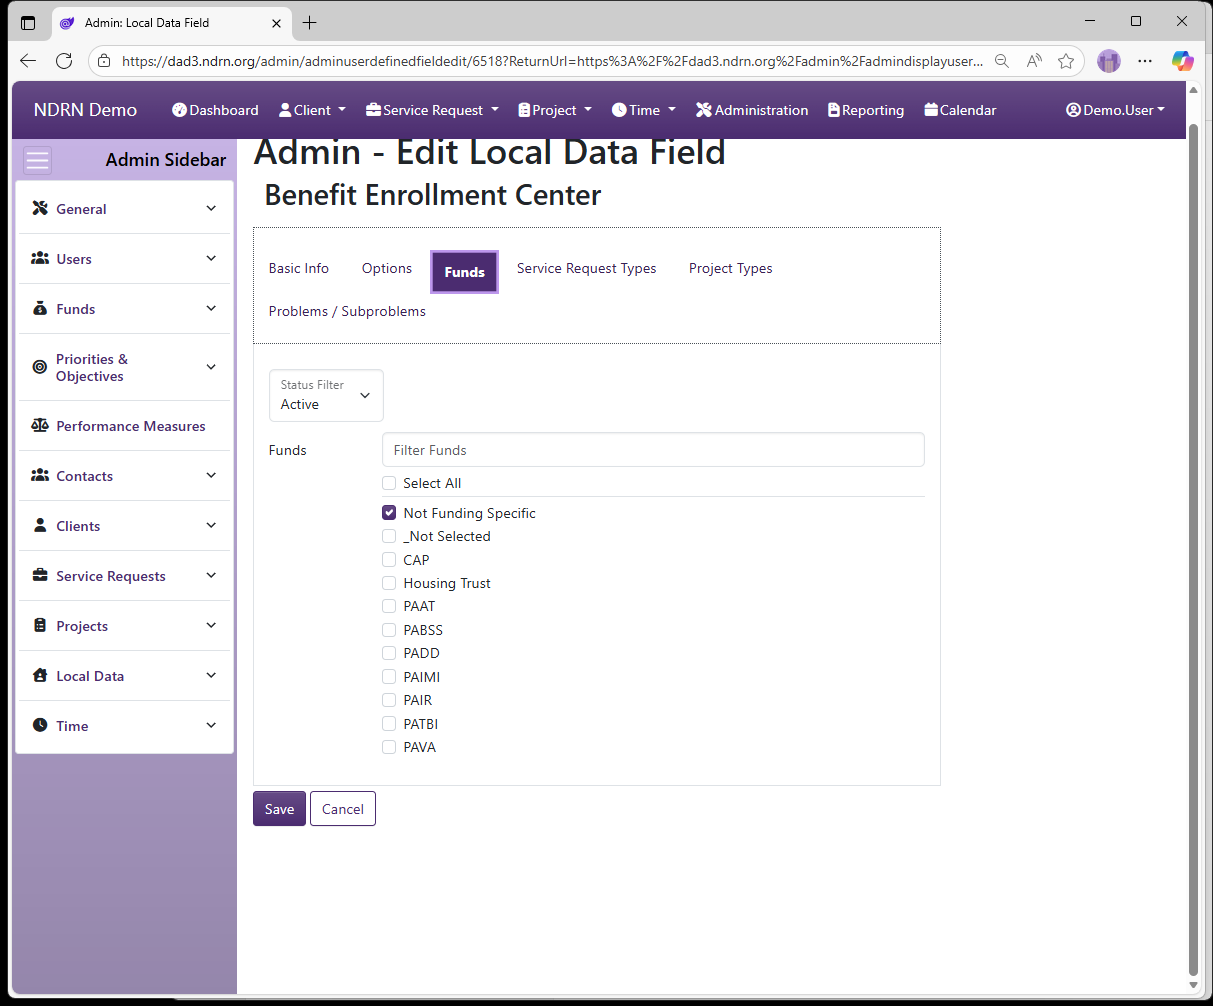This screenshot has width=1213, height=1006.
Task: Switch to Service Request Types tab
Action: point(587,268)
